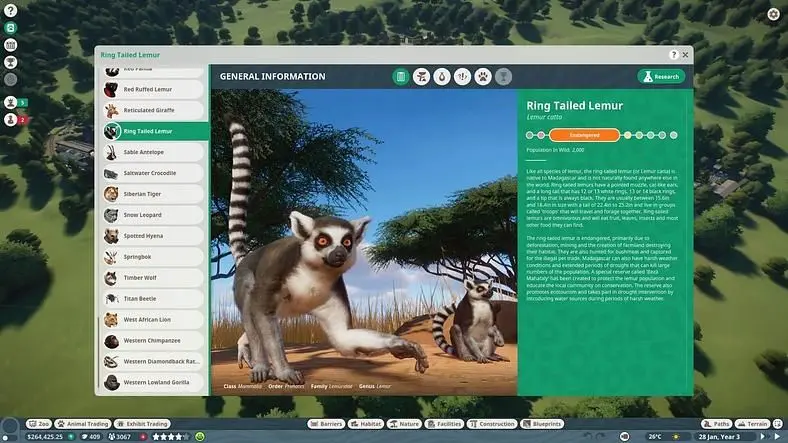
Task: Click the last play speed arrow
Action: pyautogui.click(x=777, y=437)
